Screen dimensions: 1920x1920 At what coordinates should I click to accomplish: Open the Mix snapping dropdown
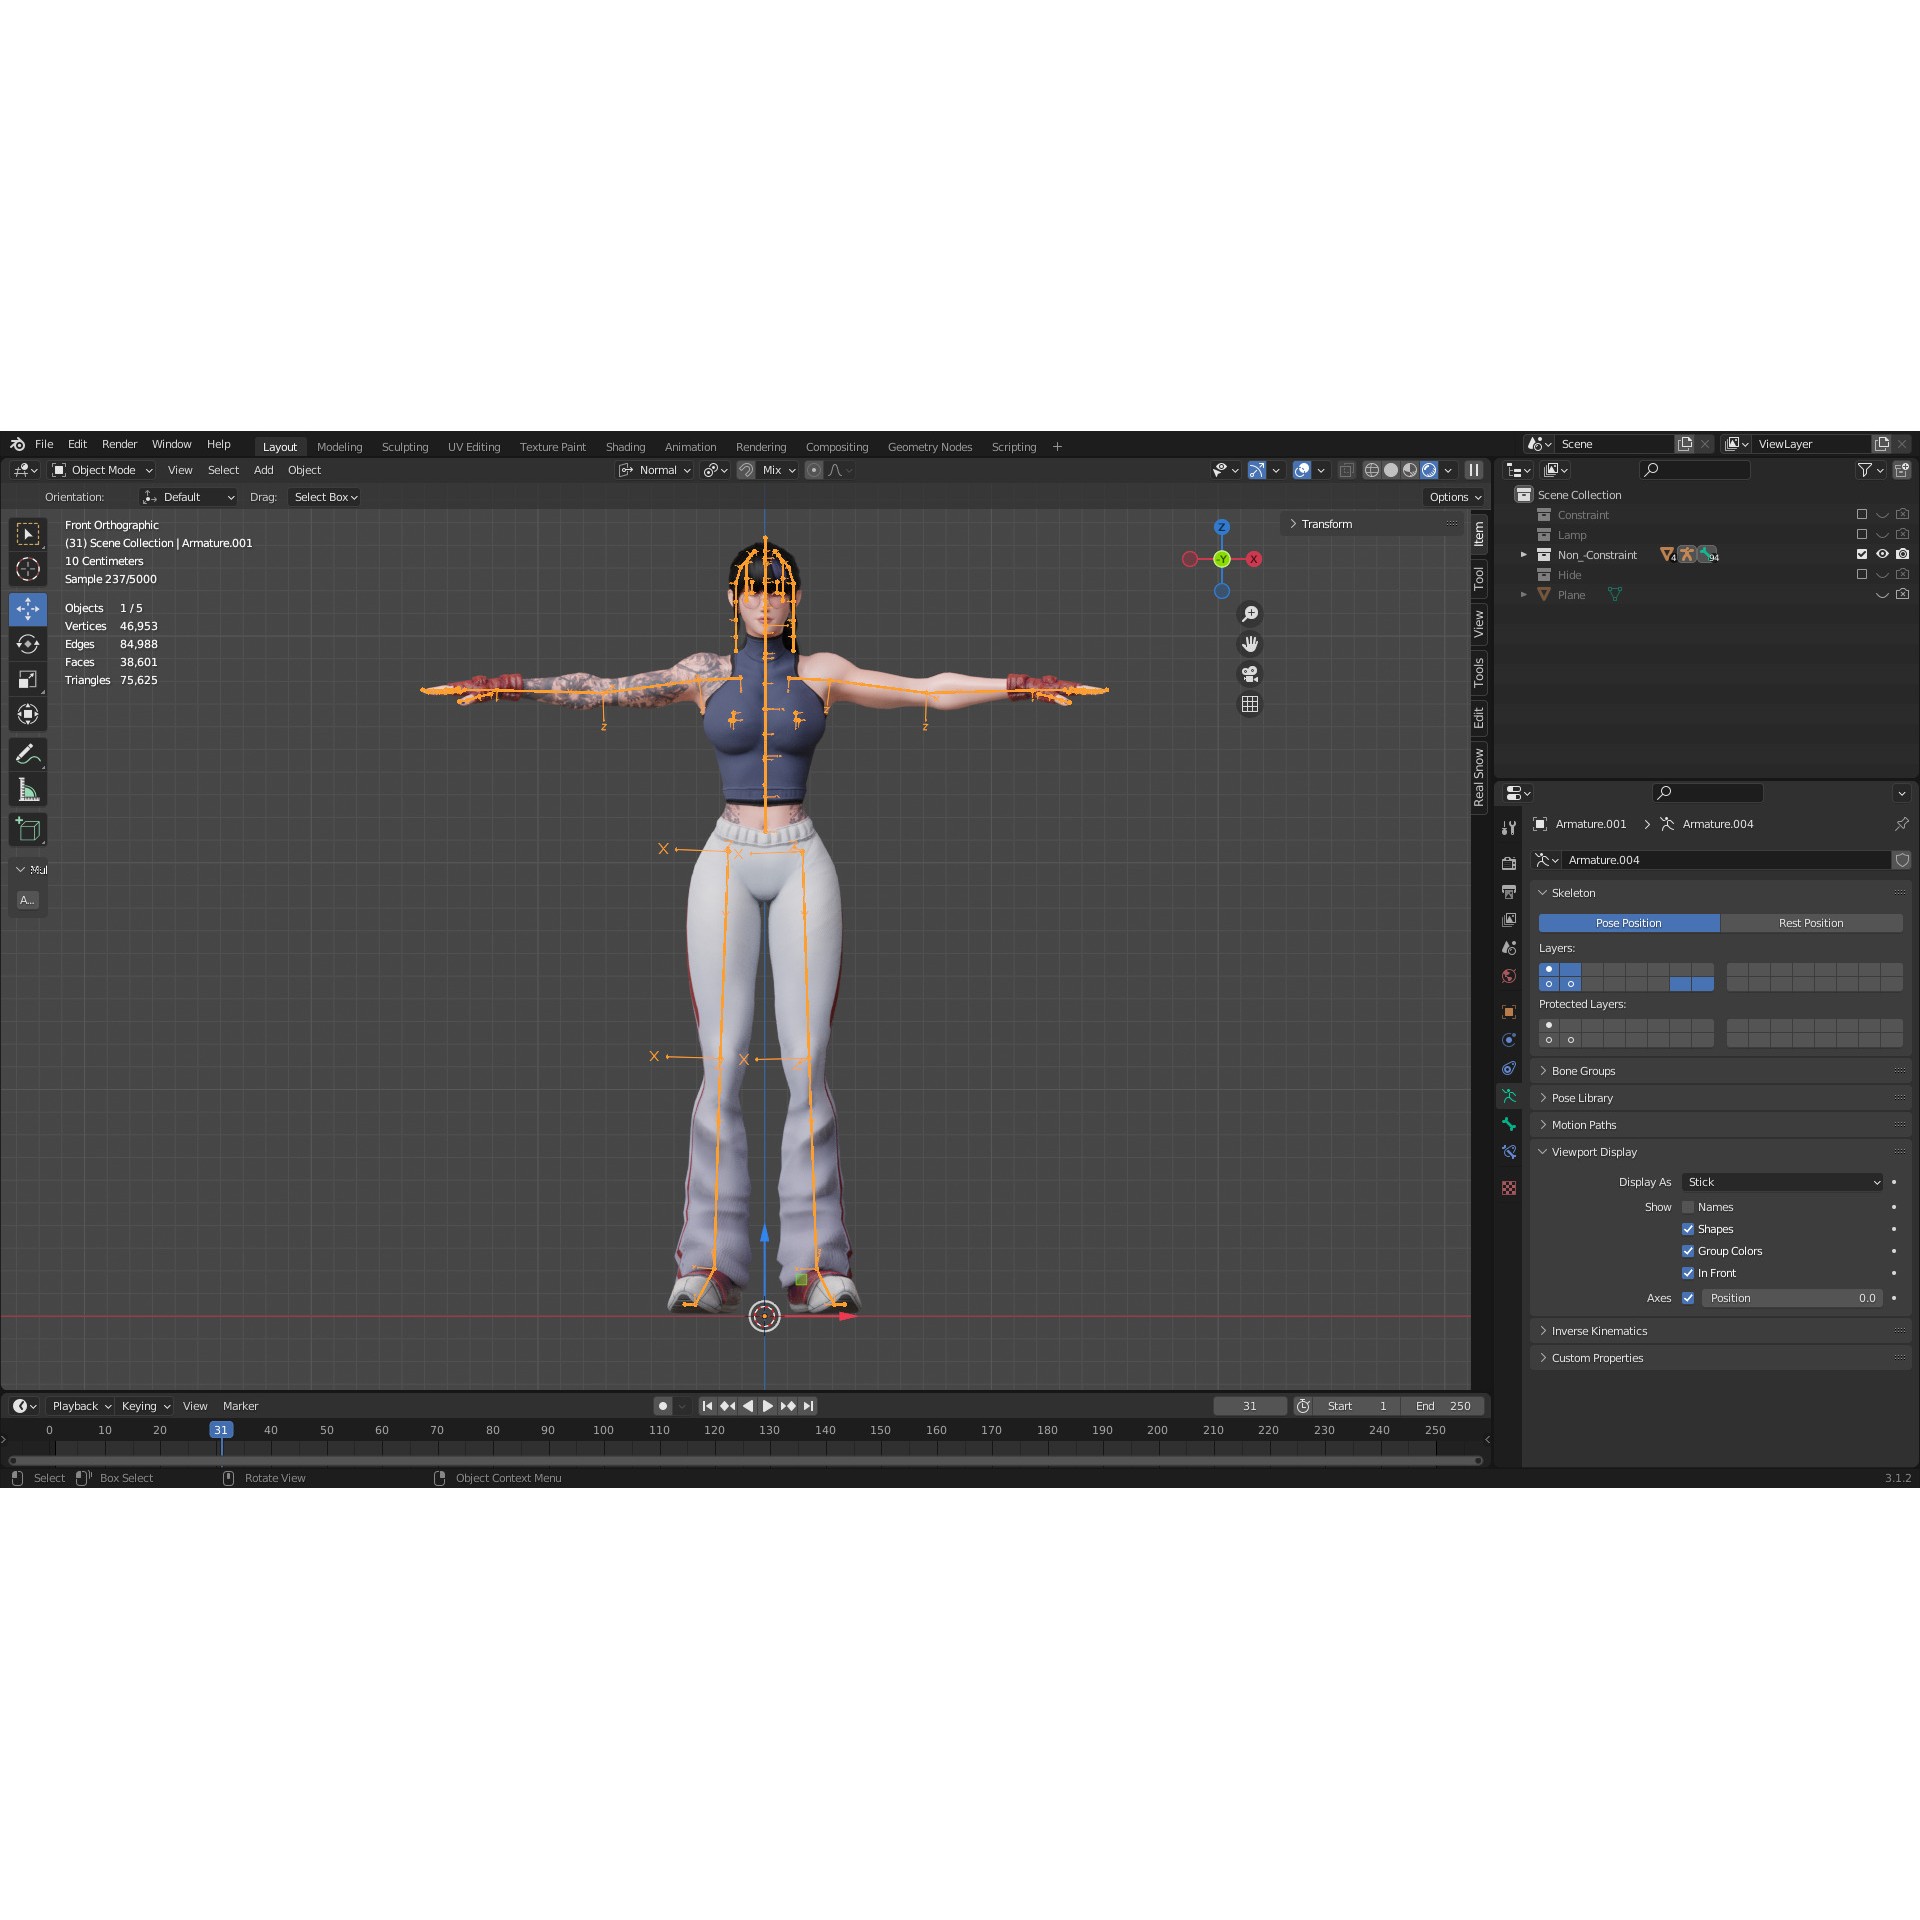click(778, 470)
